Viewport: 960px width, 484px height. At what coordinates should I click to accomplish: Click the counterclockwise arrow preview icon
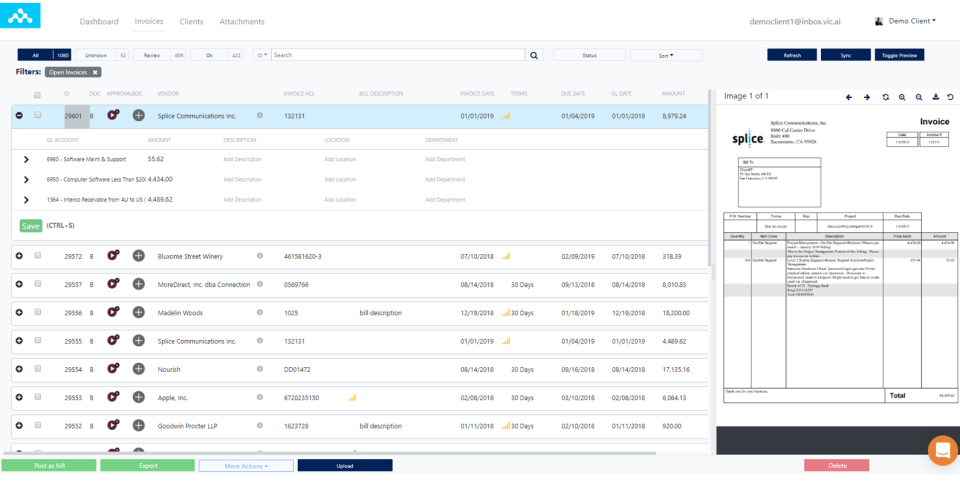click(950, 97)
